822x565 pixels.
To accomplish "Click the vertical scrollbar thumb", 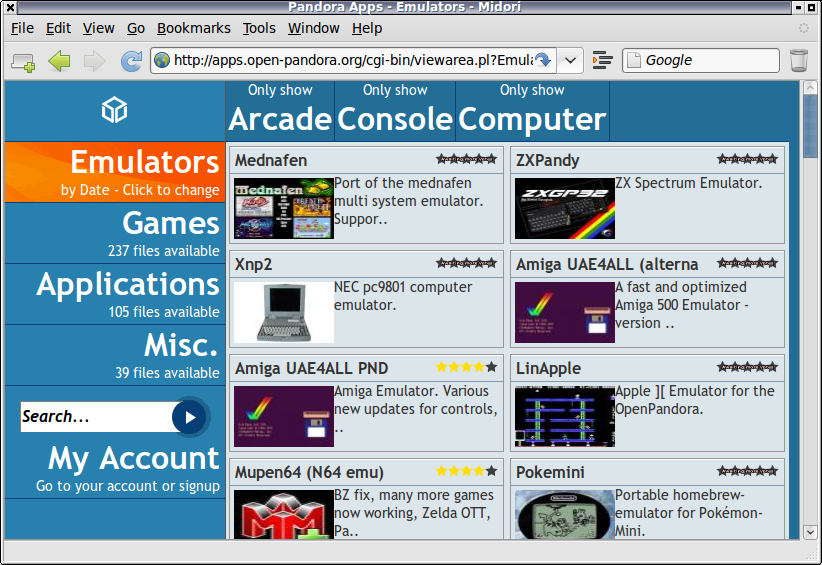I will pyautogui.click(x=810, y=126).
